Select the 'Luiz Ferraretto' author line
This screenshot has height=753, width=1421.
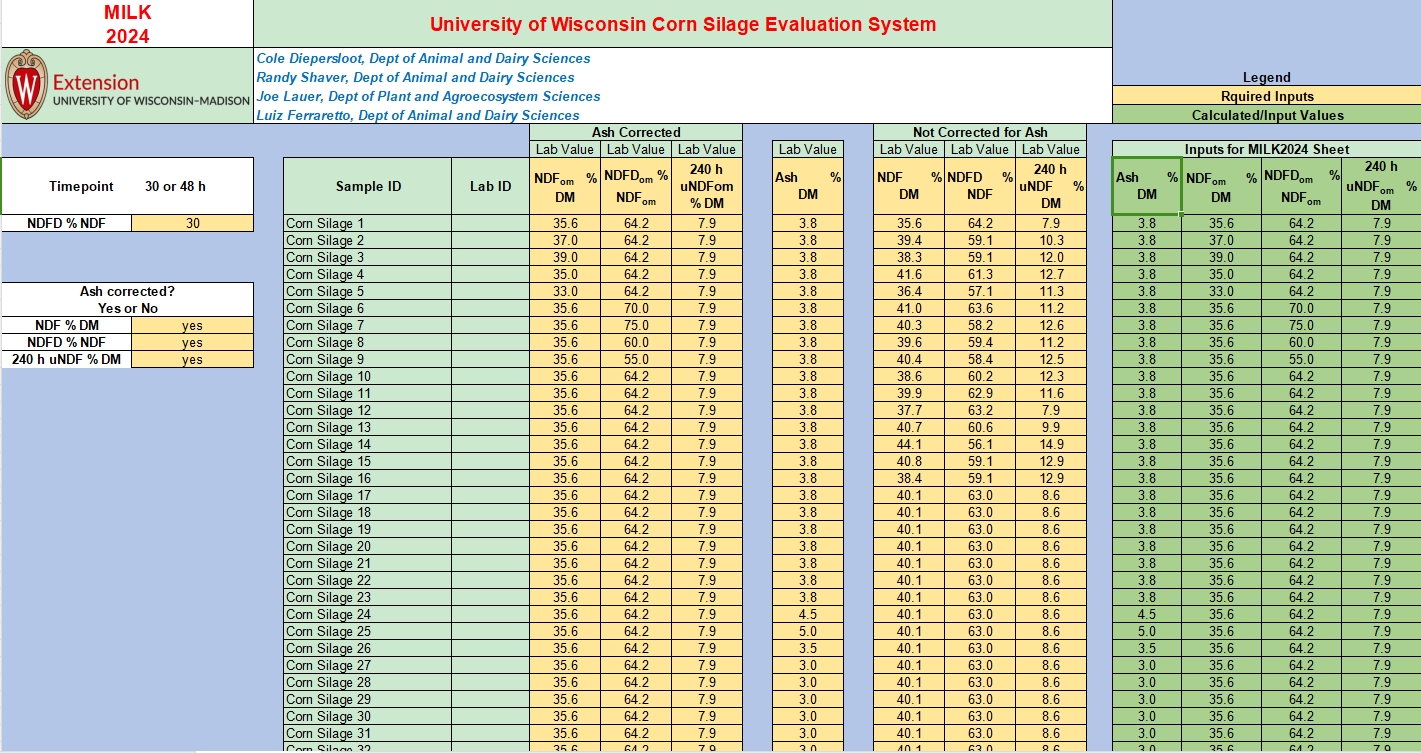coord(418,115)
